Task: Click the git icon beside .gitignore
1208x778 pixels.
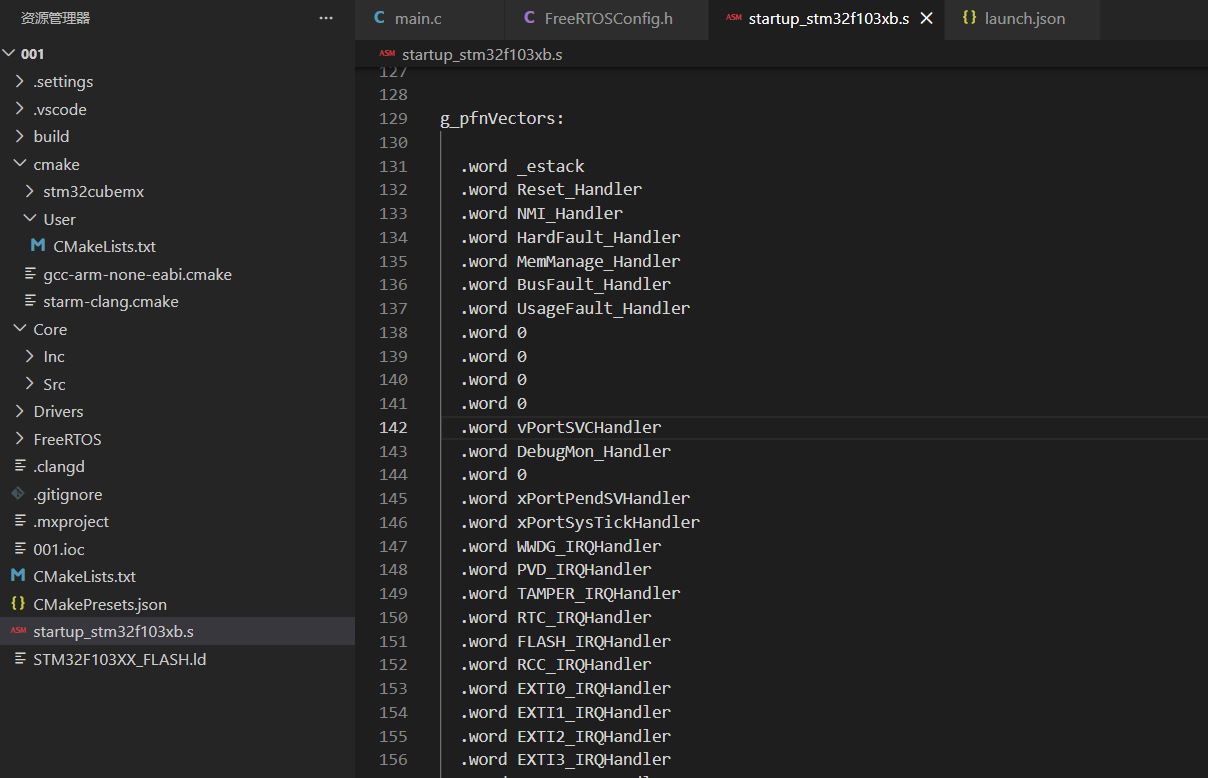Action: tap(17, 494)
